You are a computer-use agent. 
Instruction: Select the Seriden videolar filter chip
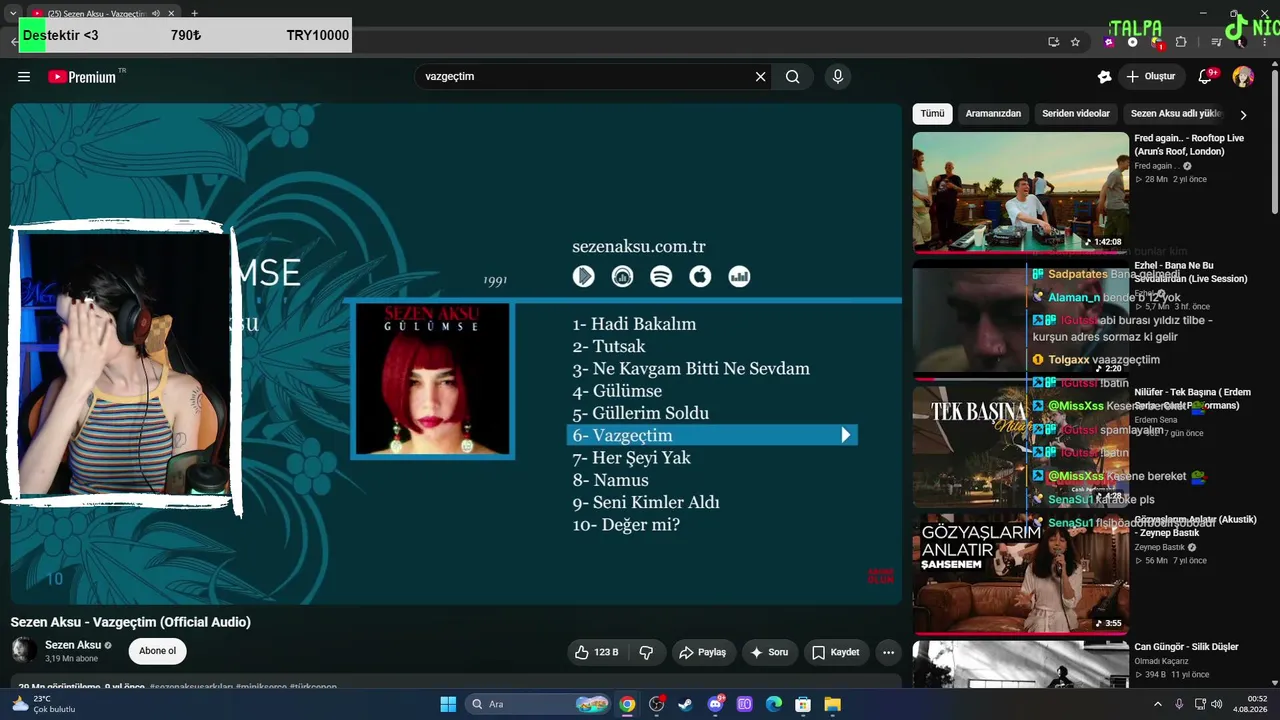pos(1076,114)
